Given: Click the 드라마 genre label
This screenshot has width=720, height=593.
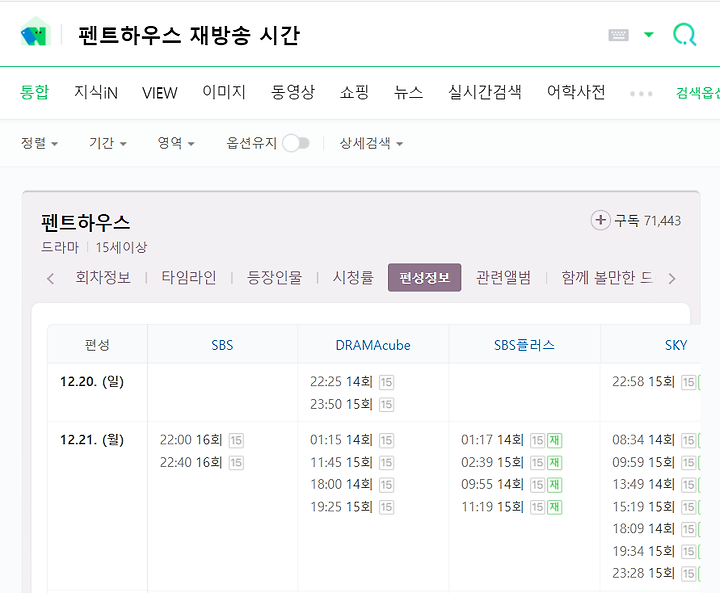Looking at the screenshot, I should tap(60, 248).
